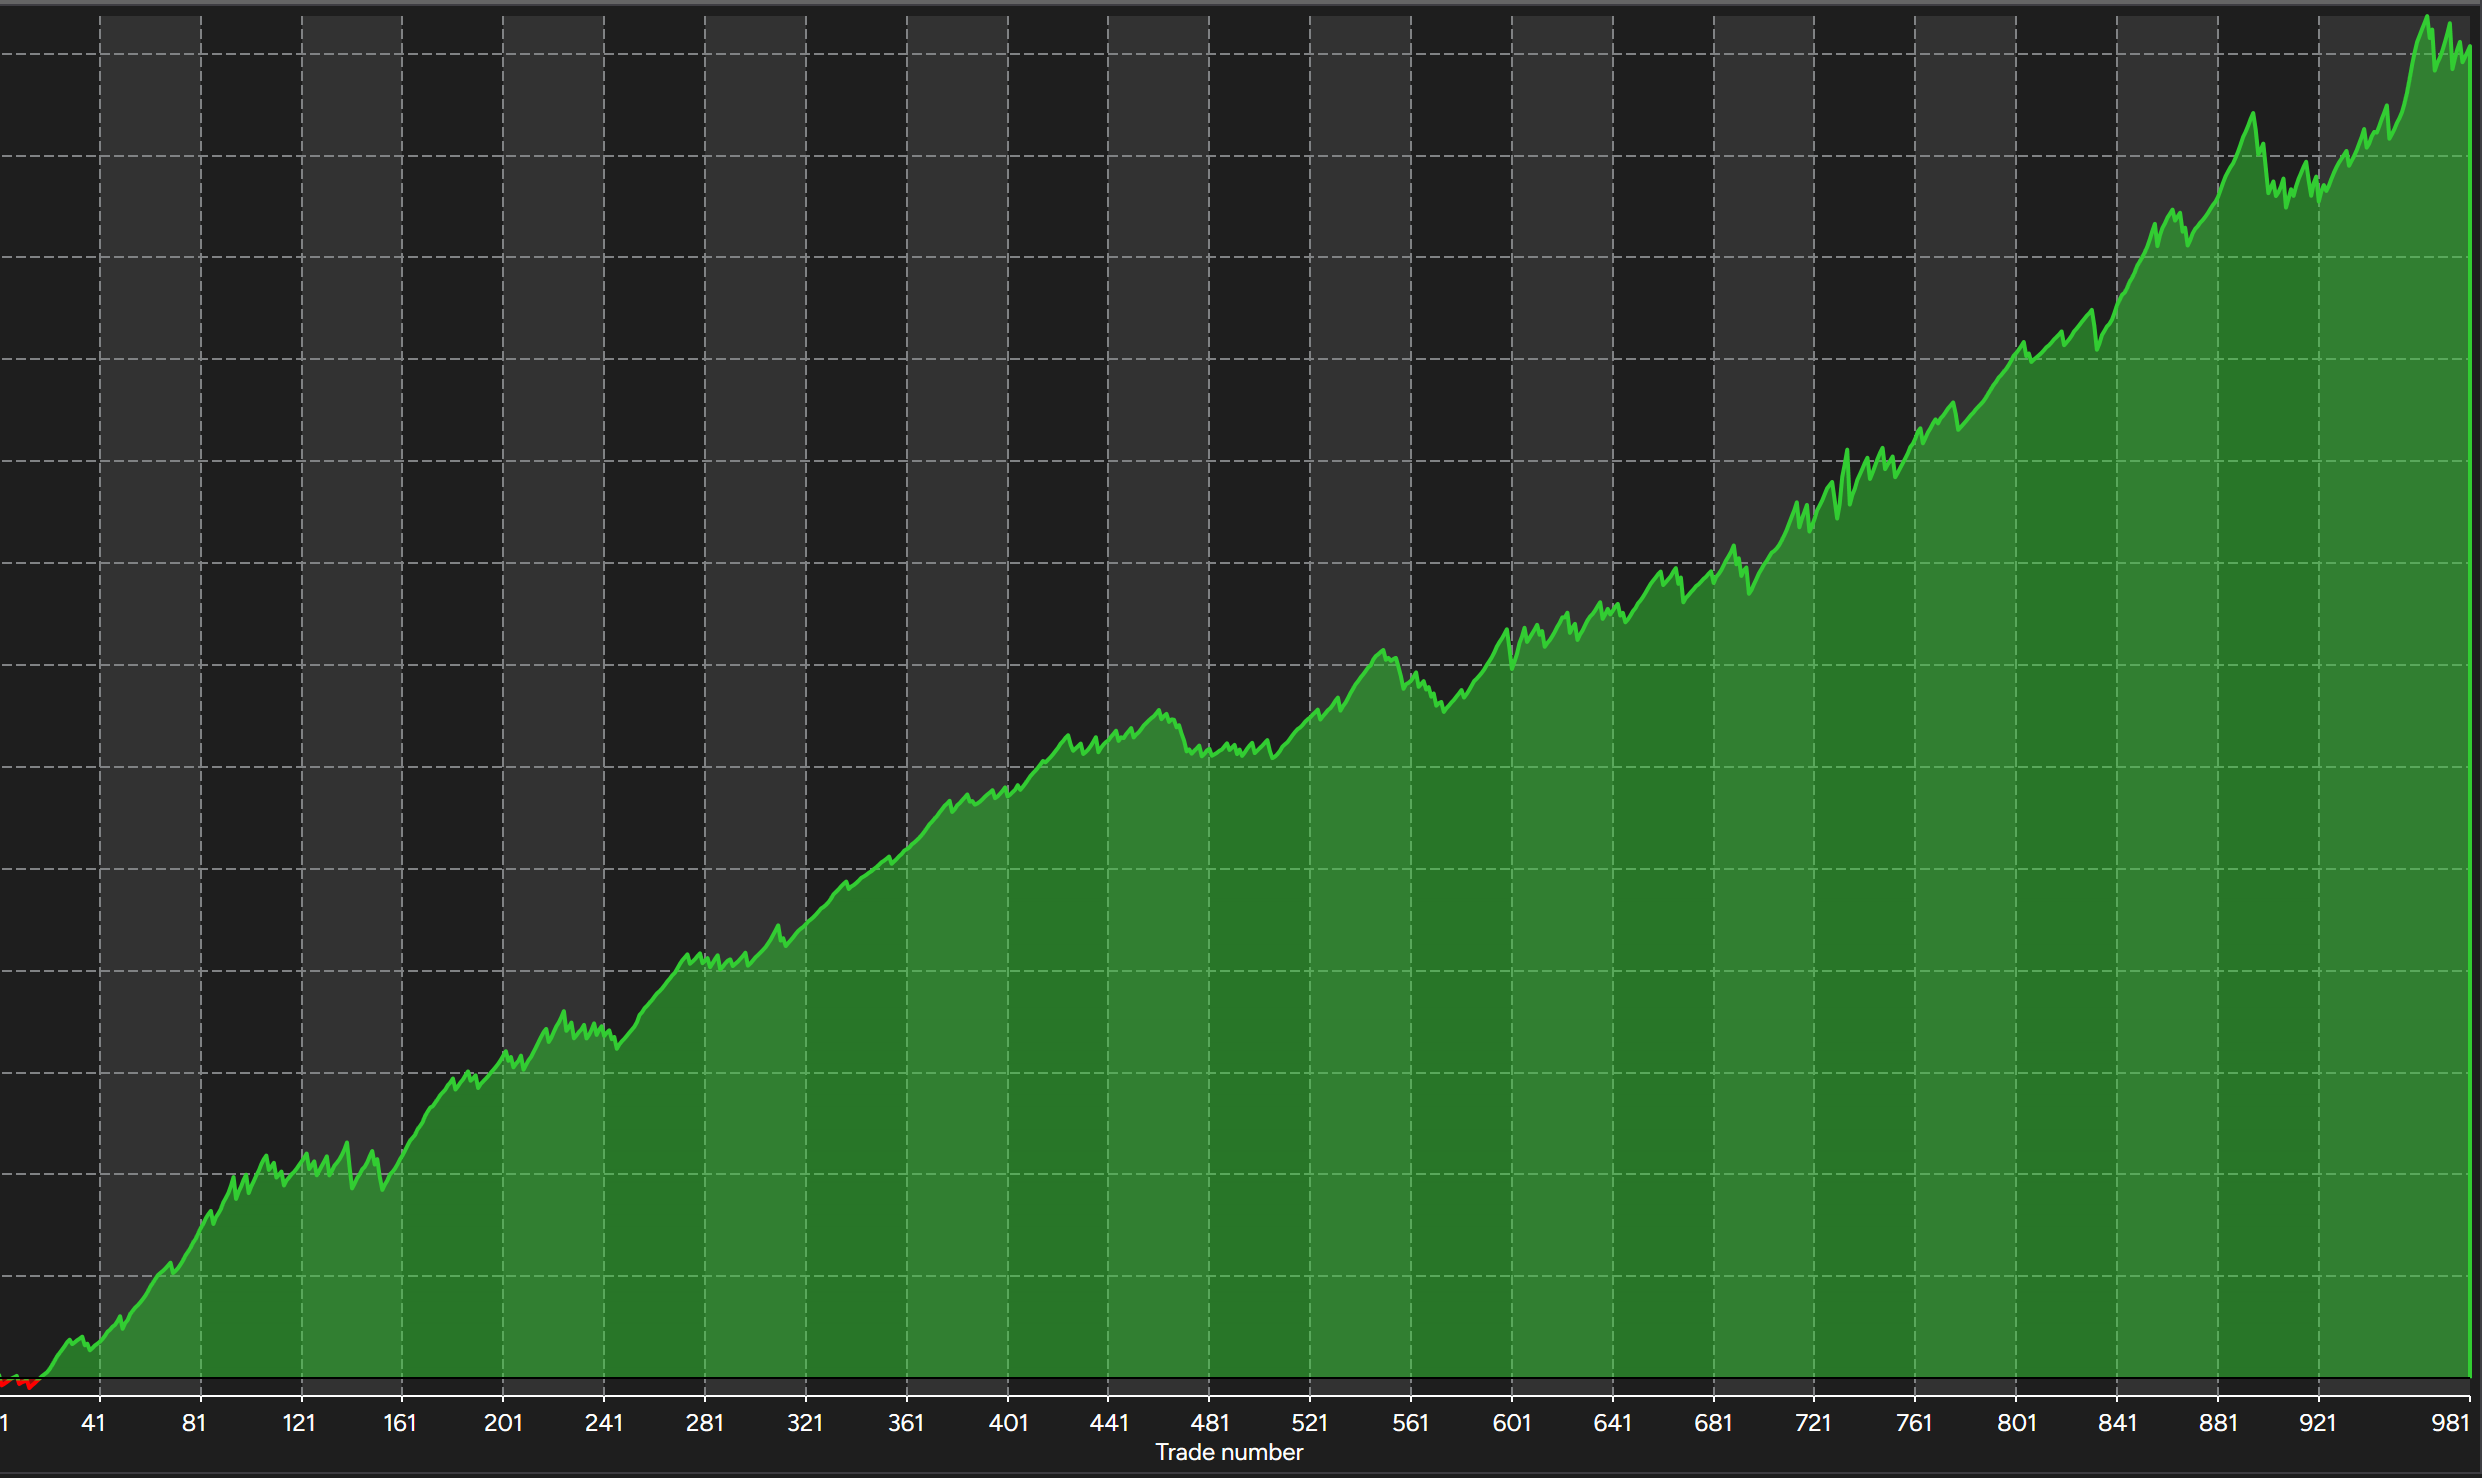This screenshot has width=2482, height=1478.
Task: Click the 841 trade number label
Action: [2118, 1423]
